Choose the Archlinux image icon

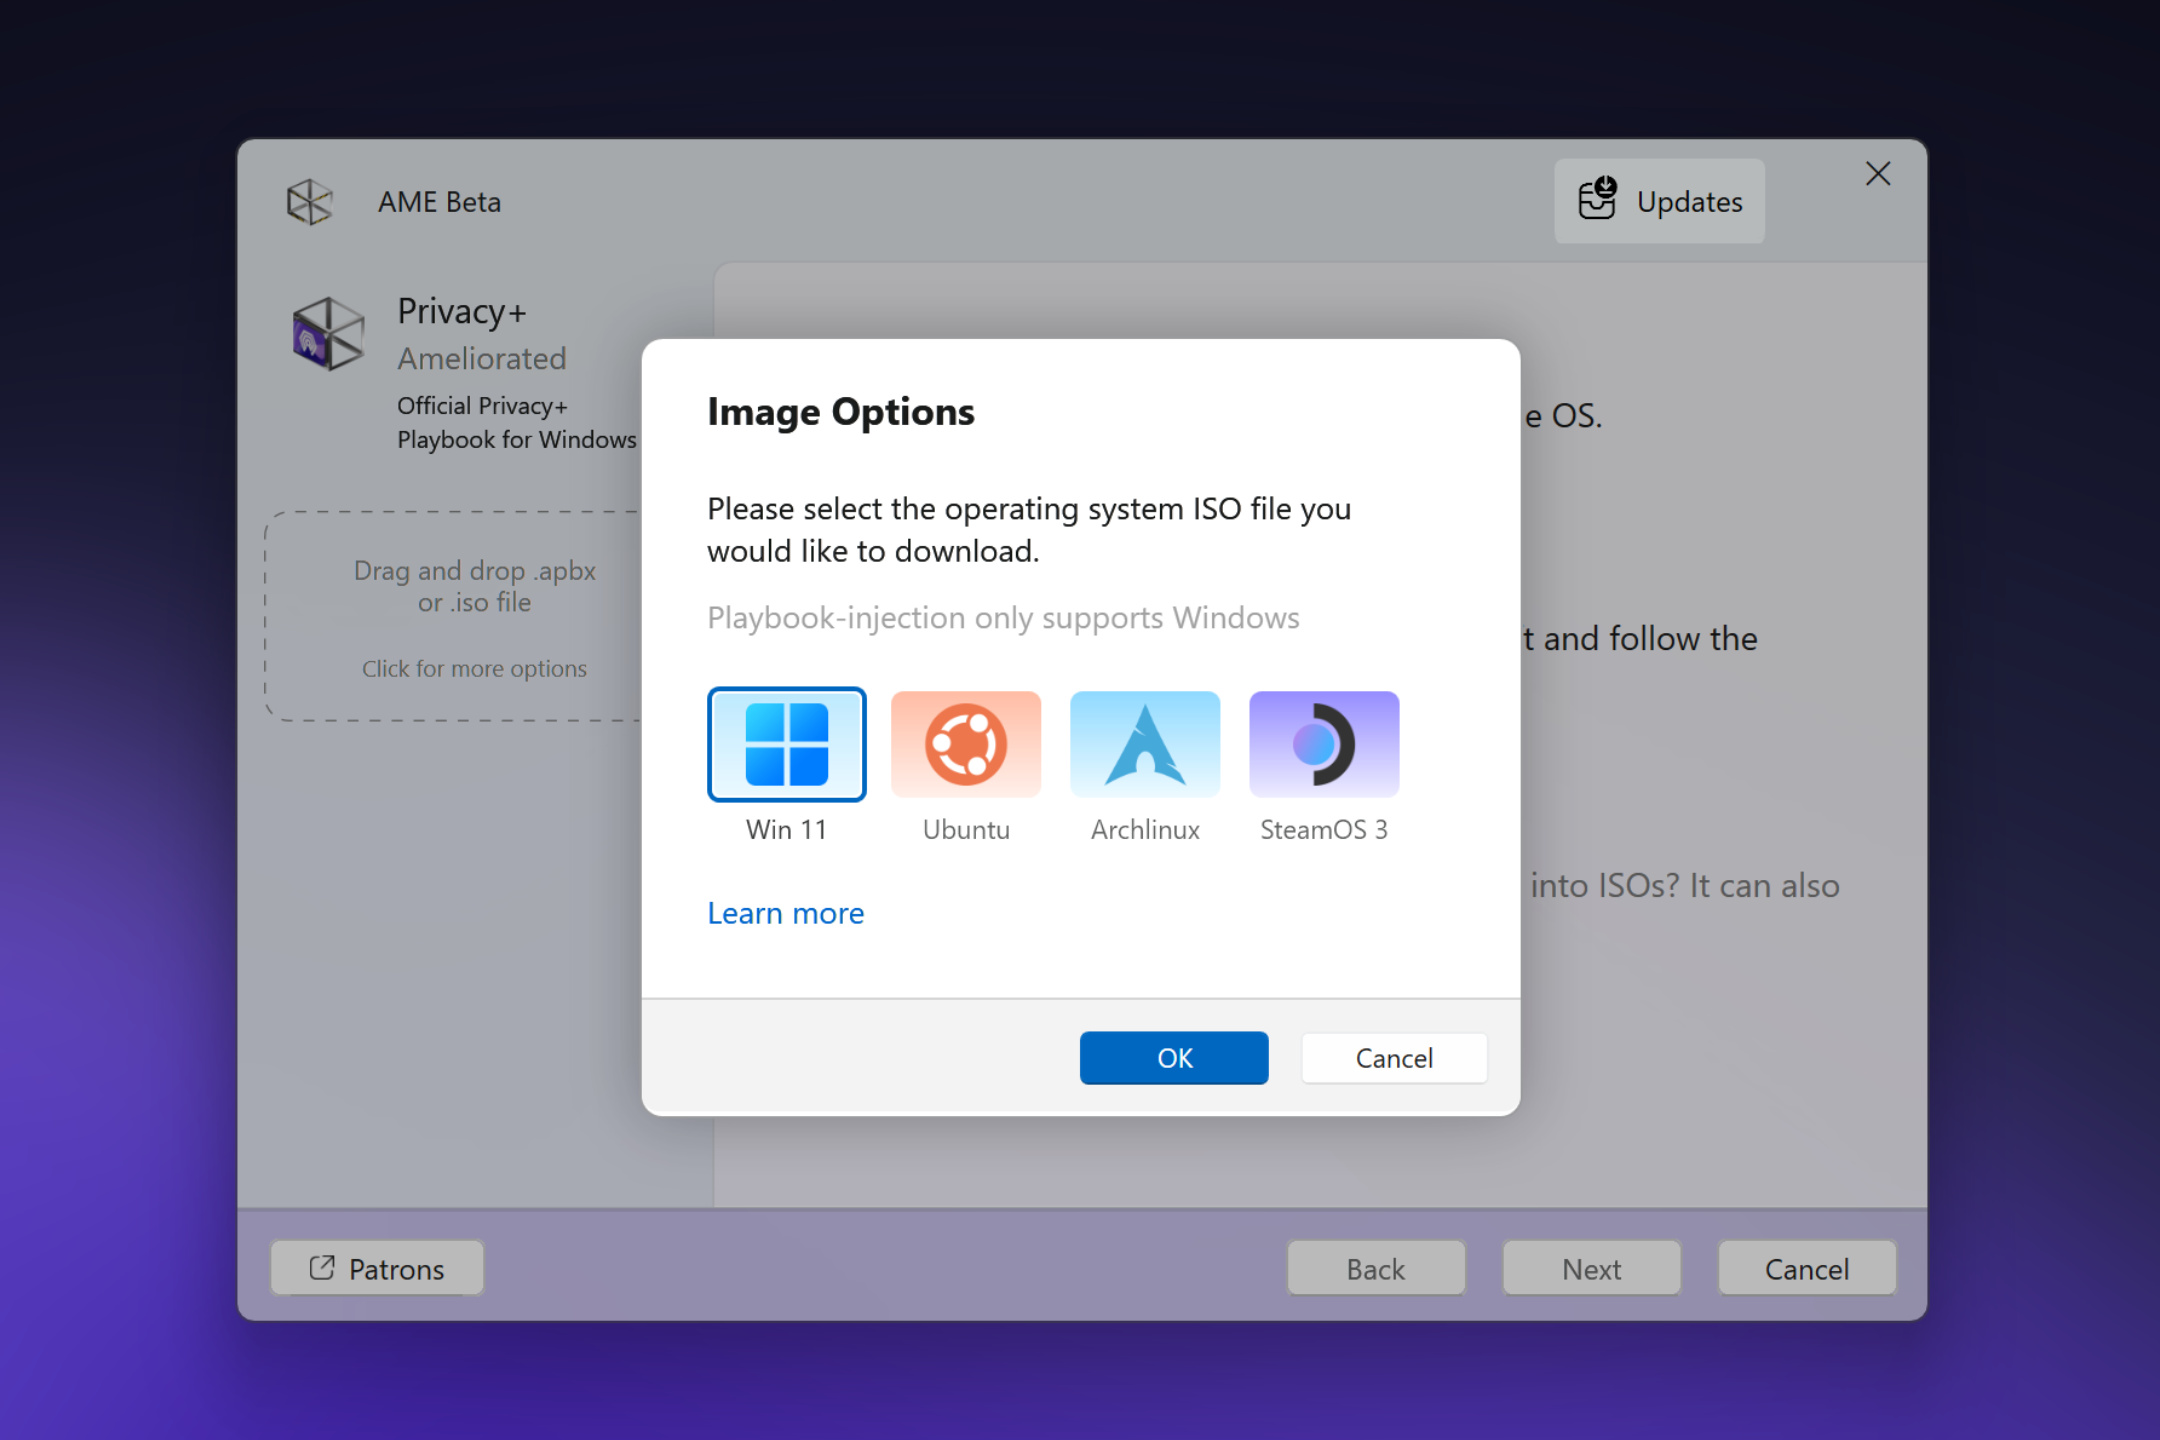click(x=1145, y=744)
